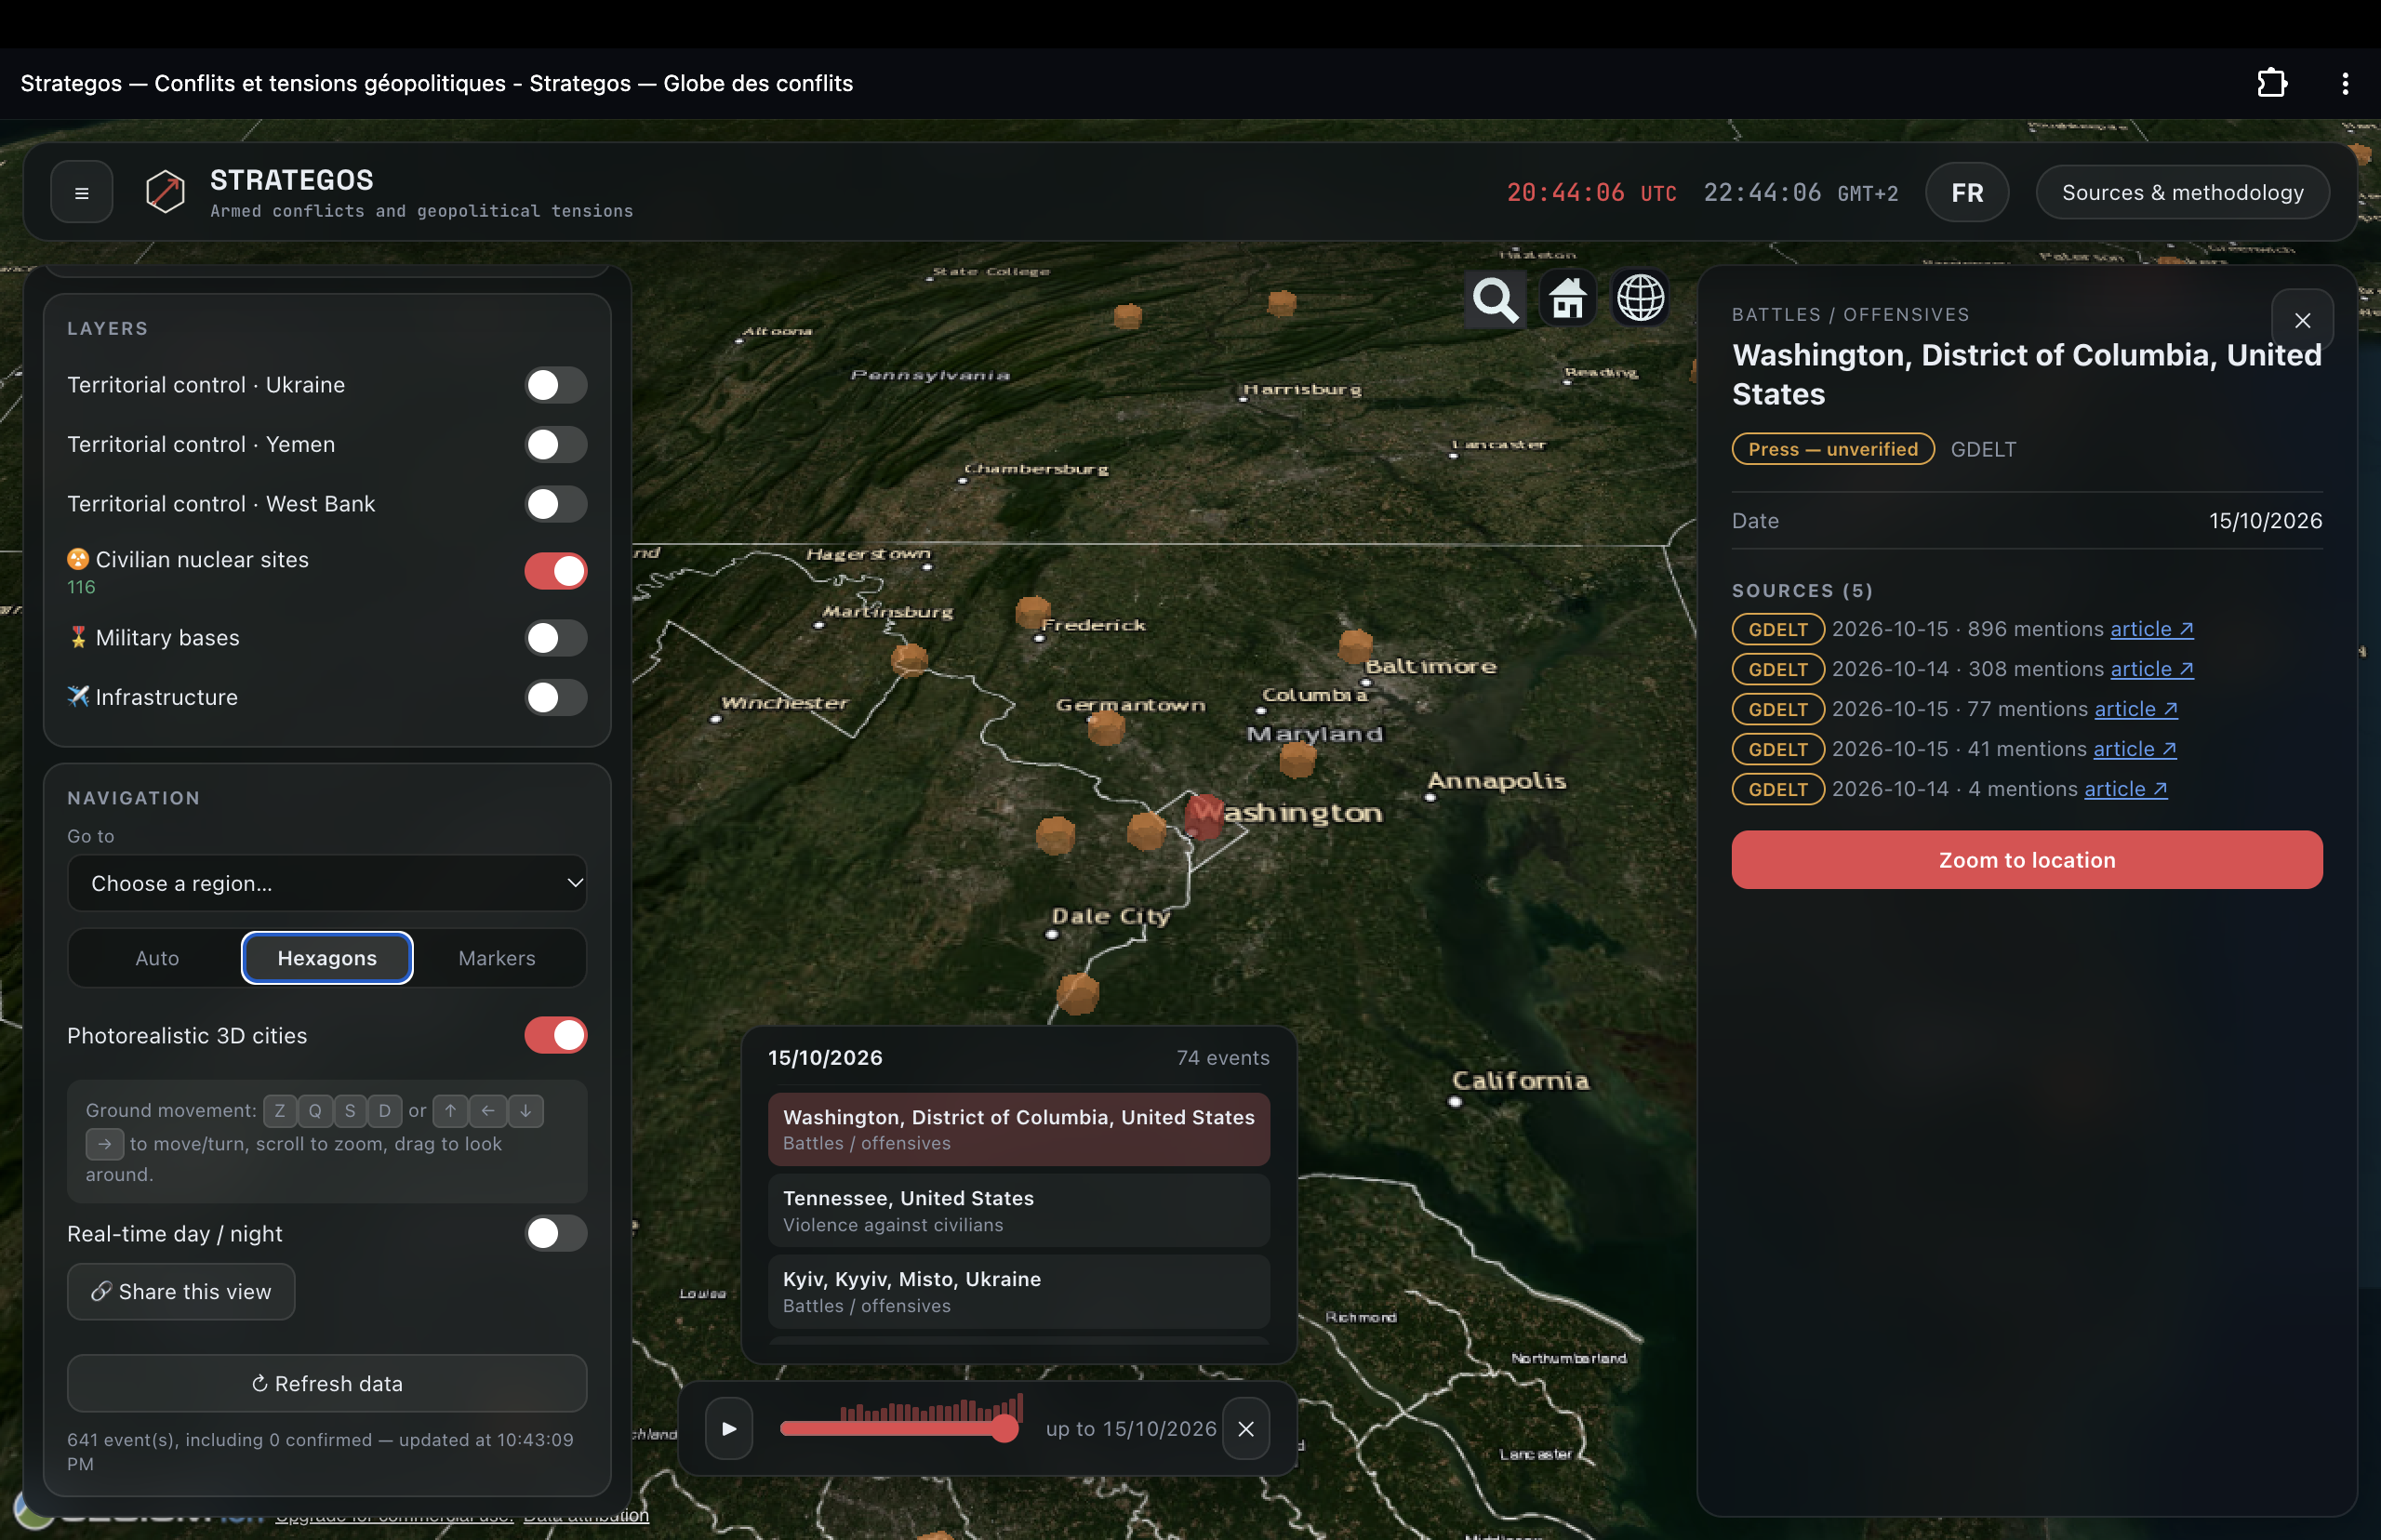Click Share this view button
Image resolution: width=2381 pixels, height=1540 pixels.
tap(181, 1291)
